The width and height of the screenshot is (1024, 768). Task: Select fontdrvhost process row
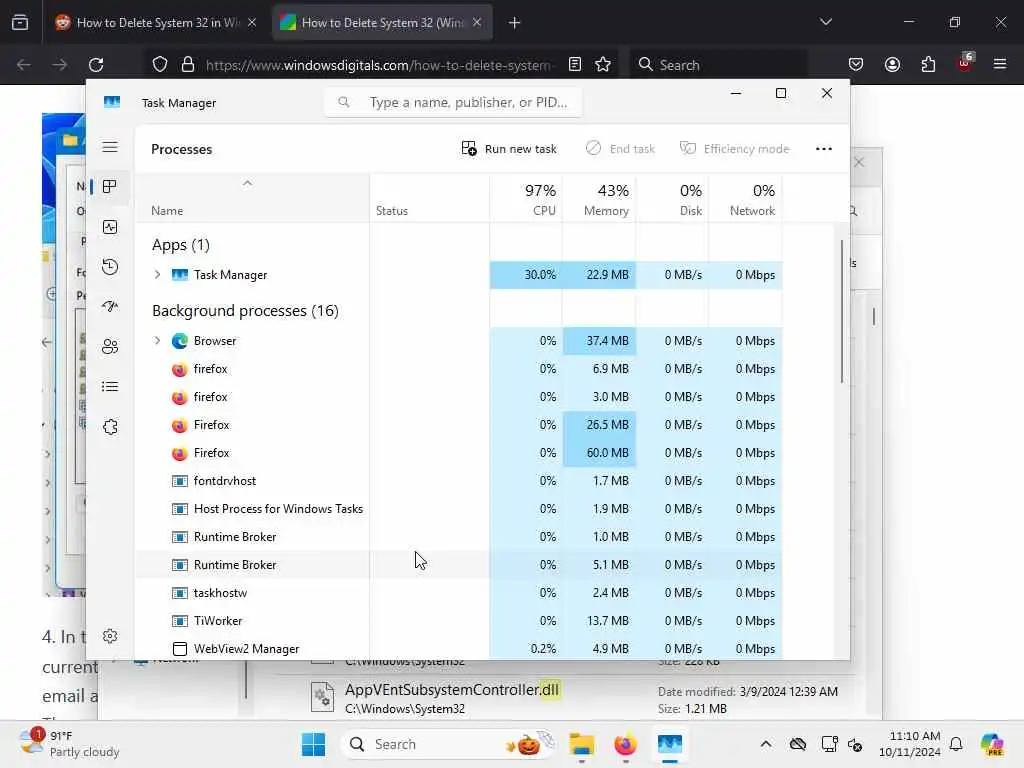[x=459, y=481]
